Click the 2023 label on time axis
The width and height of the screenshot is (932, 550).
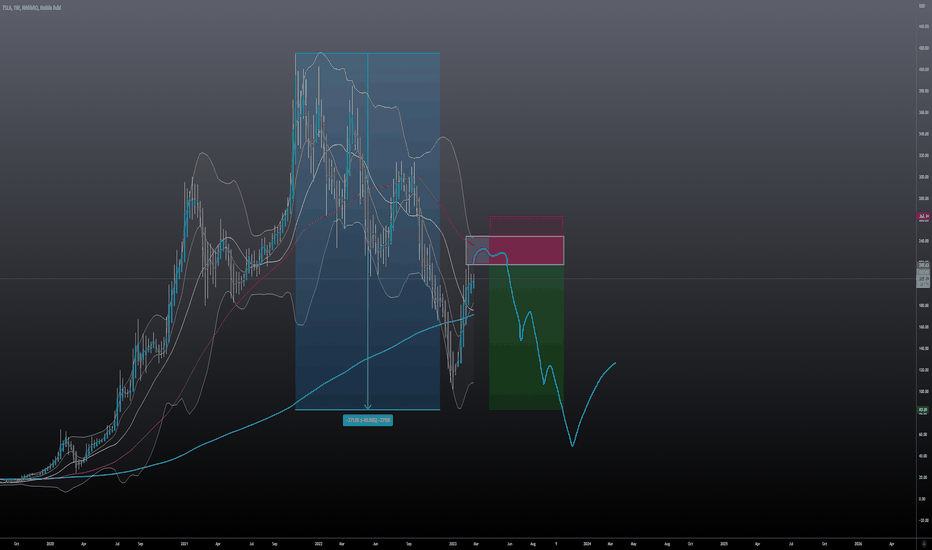click(452, 543)
